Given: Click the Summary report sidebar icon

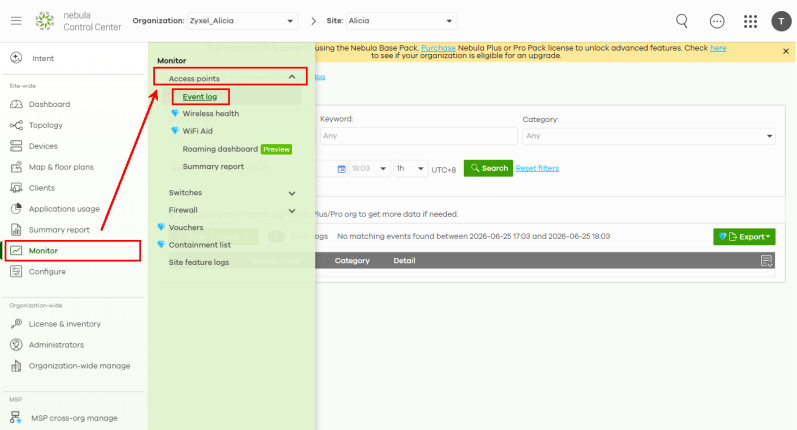Looking at the screenshot, I should tap(16, 229).
